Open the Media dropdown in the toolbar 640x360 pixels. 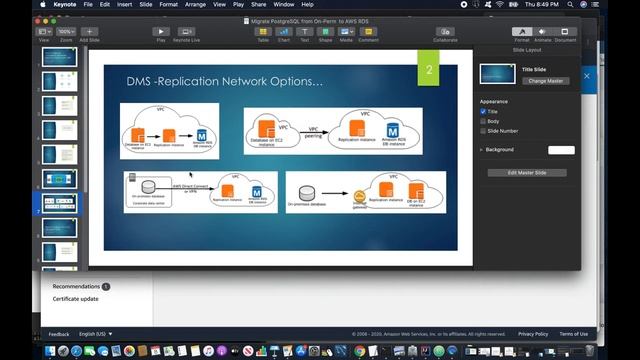(x=346, y=32)
